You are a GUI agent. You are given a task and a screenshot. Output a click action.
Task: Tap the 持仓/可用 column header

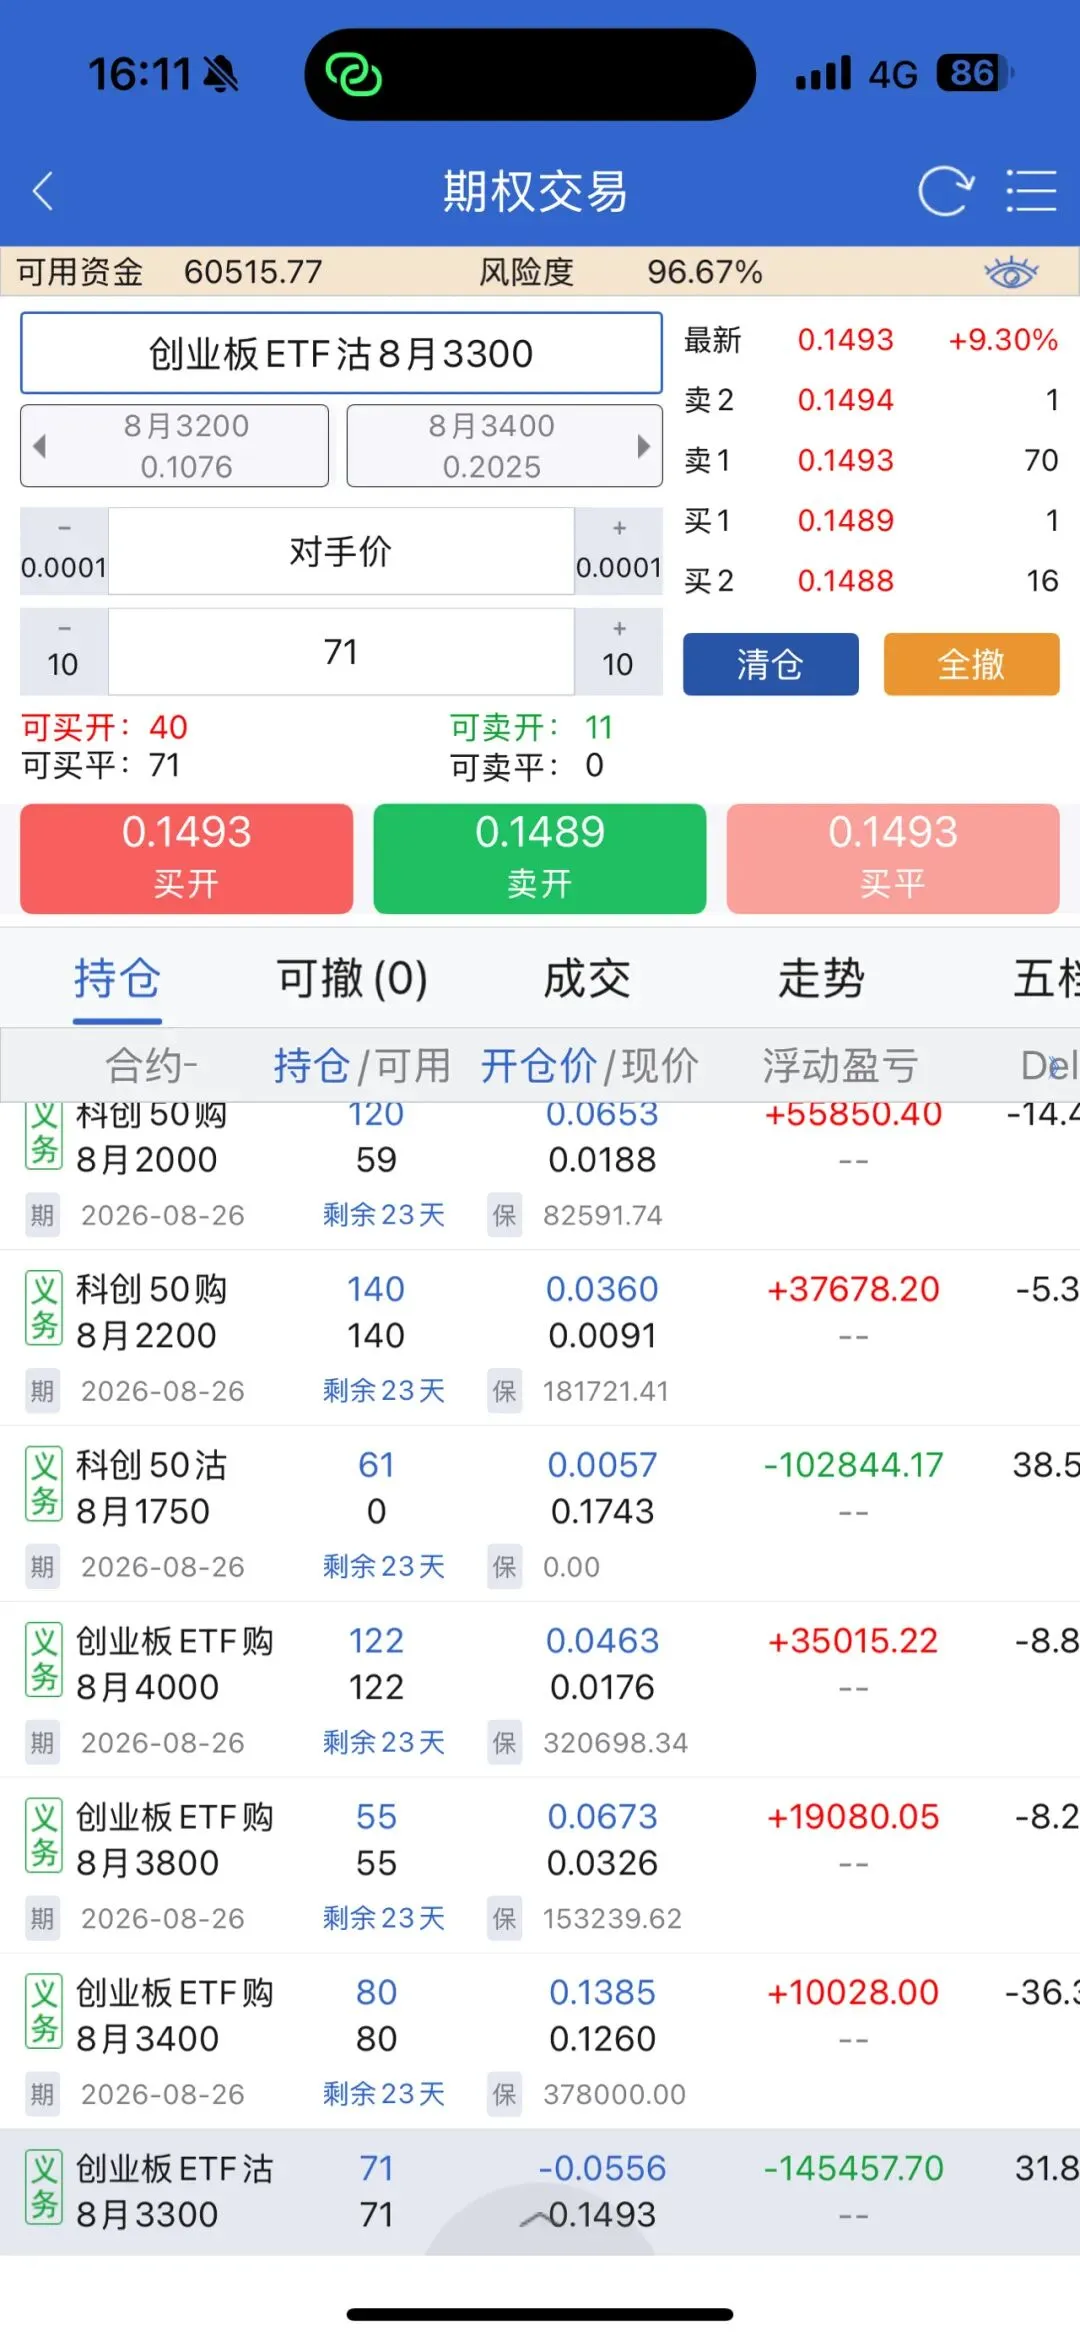point(362,1065)
